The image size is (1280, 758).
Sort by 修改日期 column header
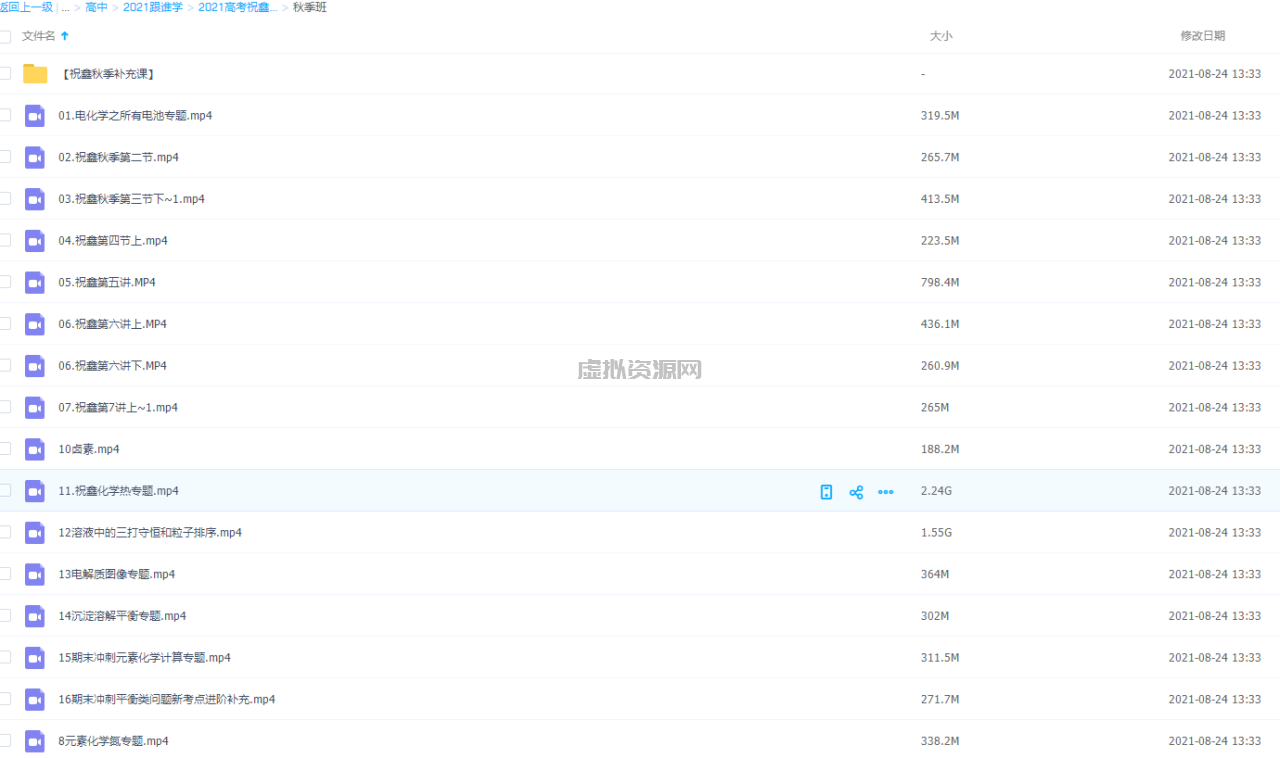(1202, 36)
